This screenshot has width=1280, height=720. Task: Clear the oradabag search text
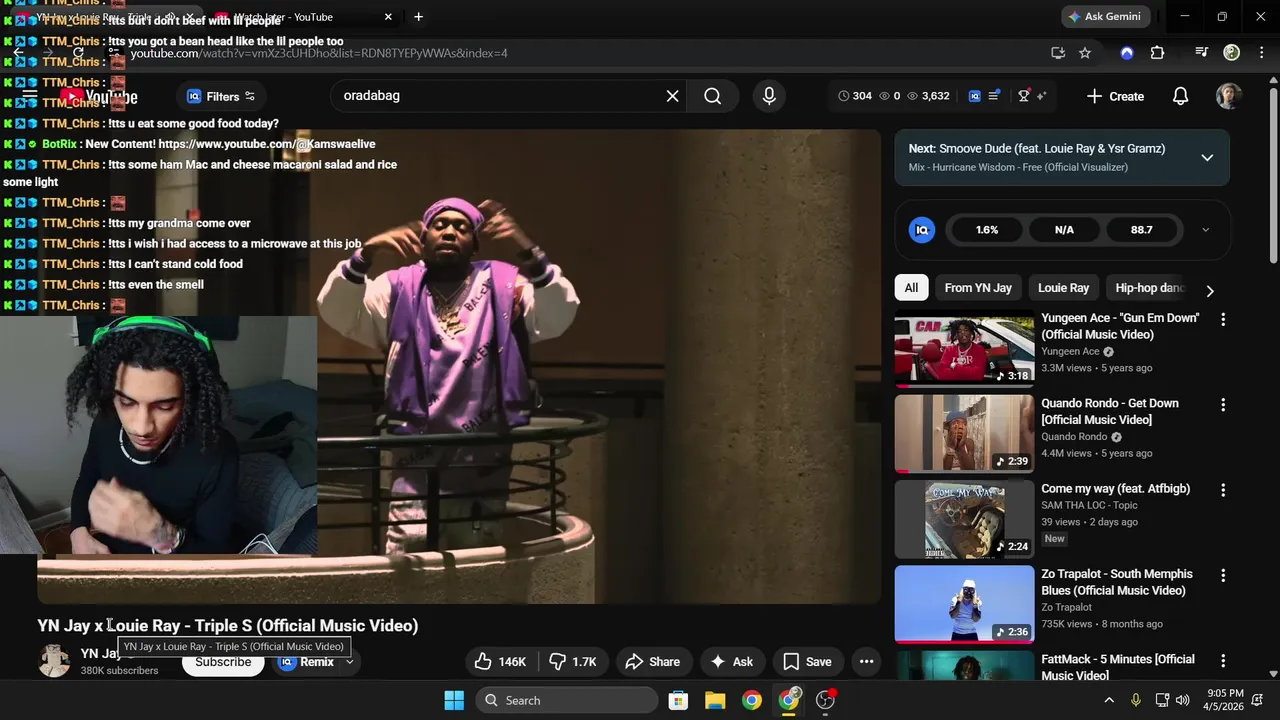coord(672,96)
